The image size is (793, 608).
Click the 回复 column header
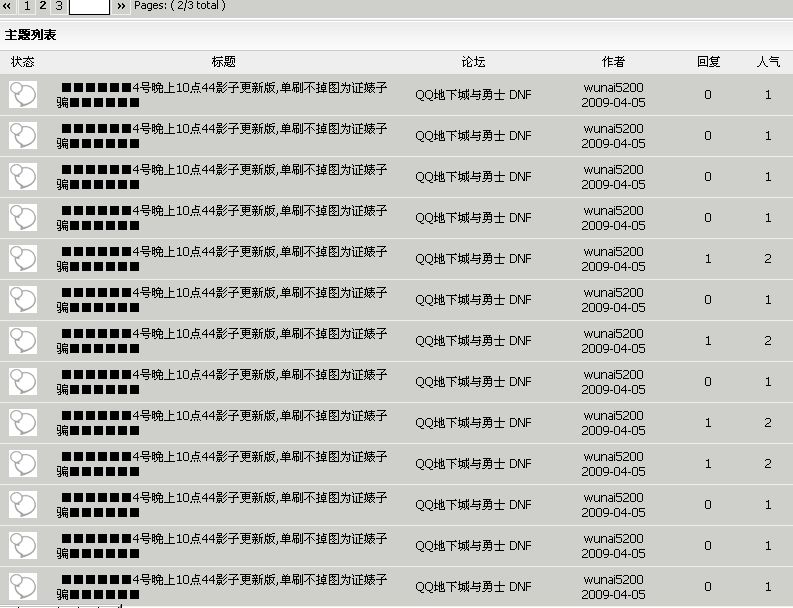click(708, 62)
